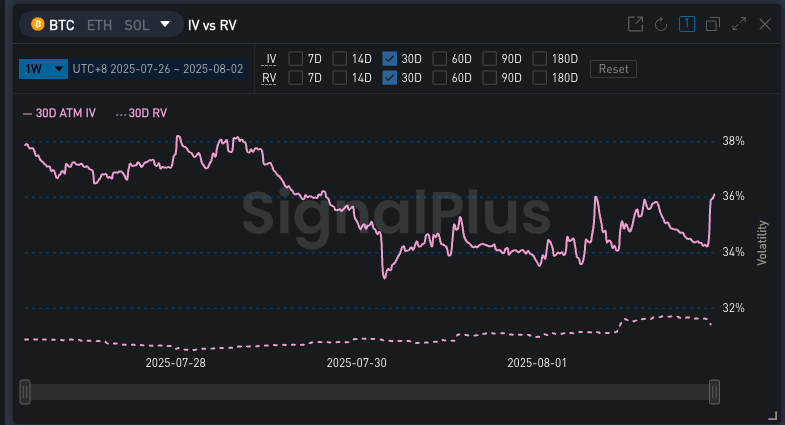This screenshot has width=785, height=425.
Task: Uncheck the RV 30D checkbox
Action: [389, 78]
